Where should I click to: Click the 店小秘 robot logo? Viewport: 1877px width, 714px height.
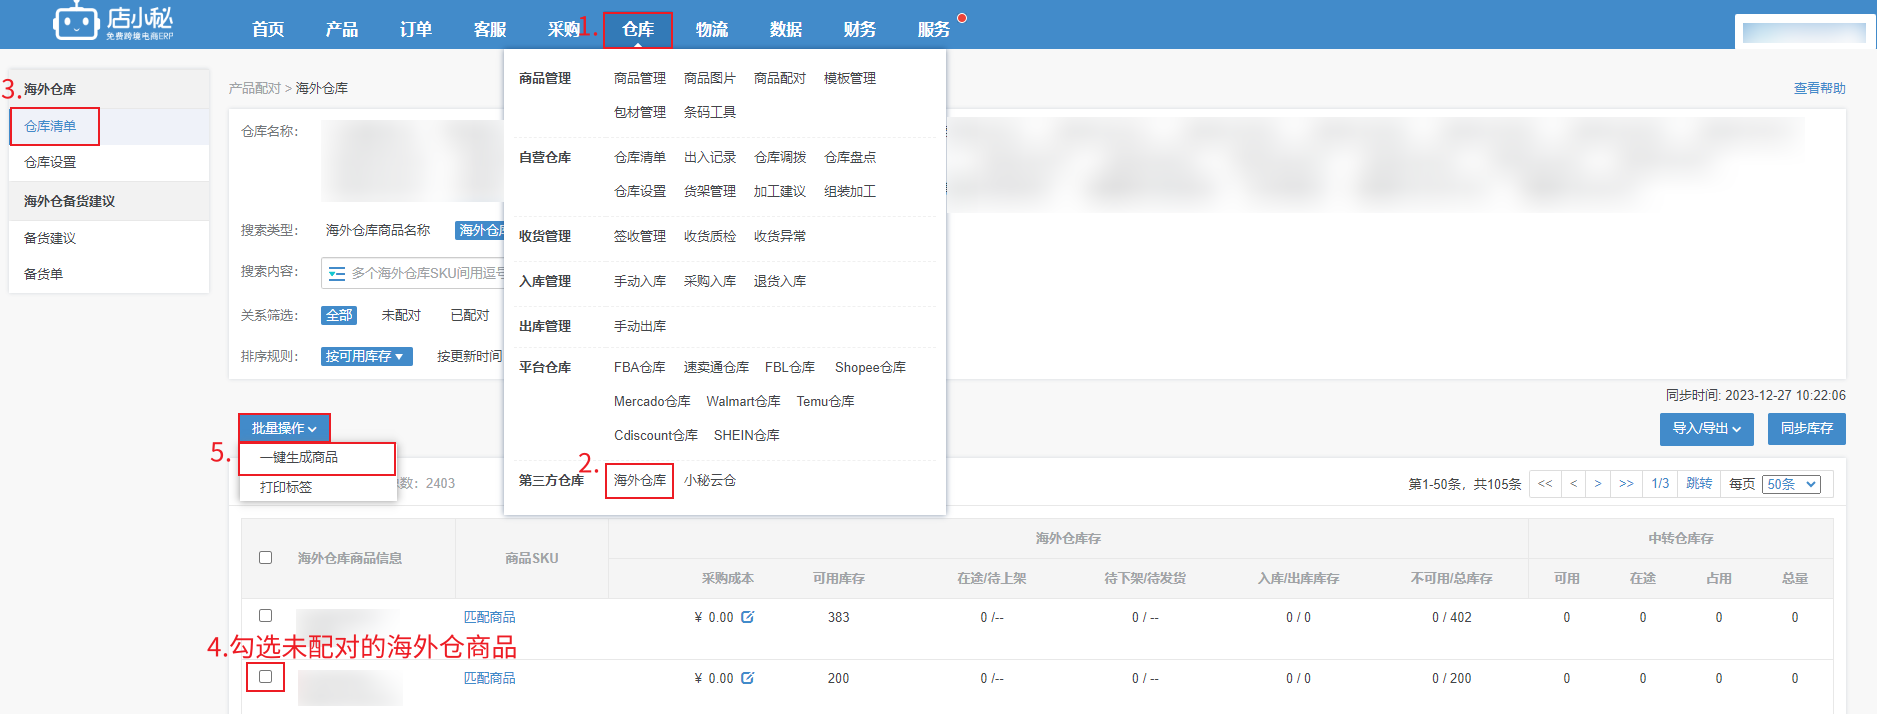76,22
